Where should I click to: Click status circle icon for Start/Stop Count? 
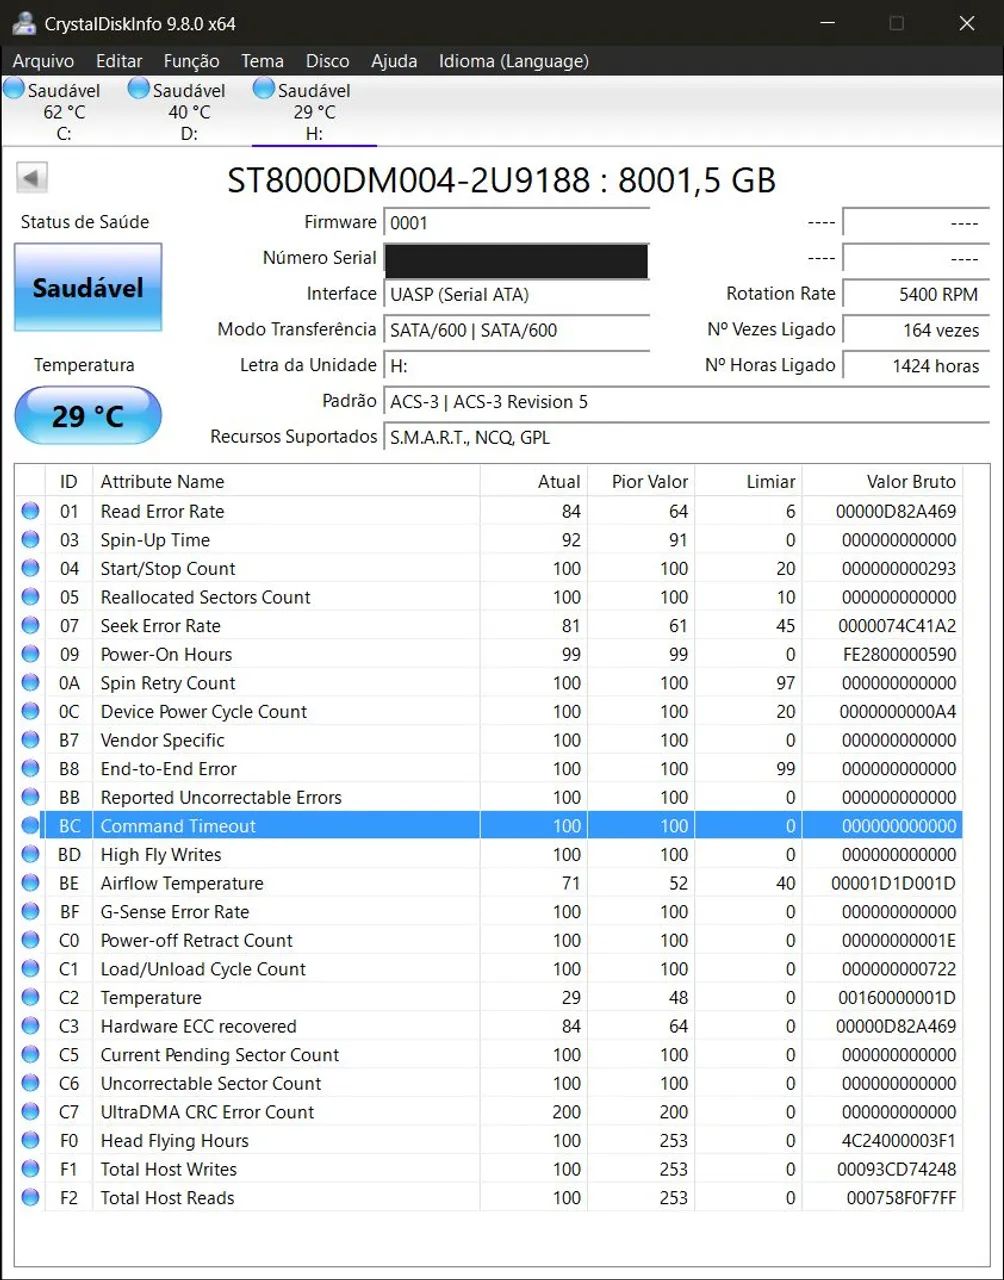(x=30, y=568)
